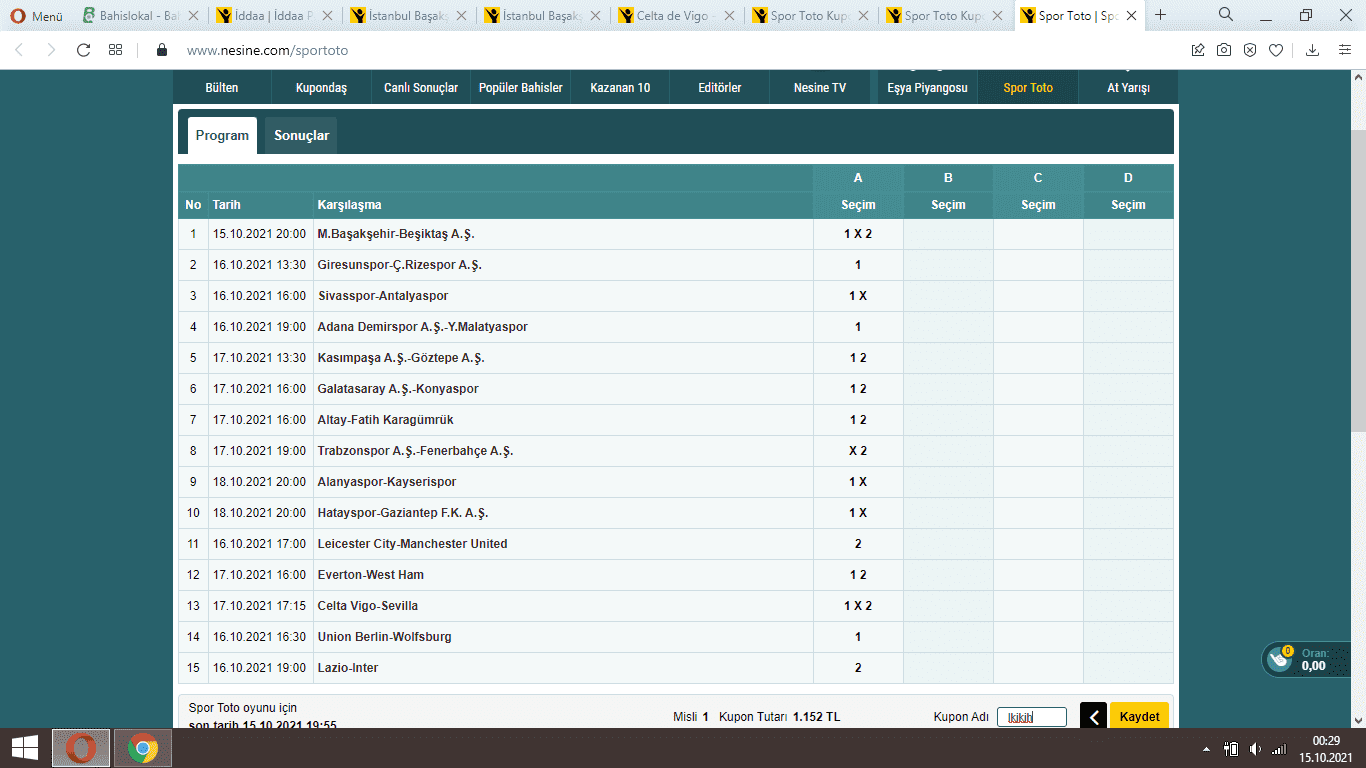The image size is (1366, 768).
Task: Go forward with browser forward arrow
Action: [51, 50]
